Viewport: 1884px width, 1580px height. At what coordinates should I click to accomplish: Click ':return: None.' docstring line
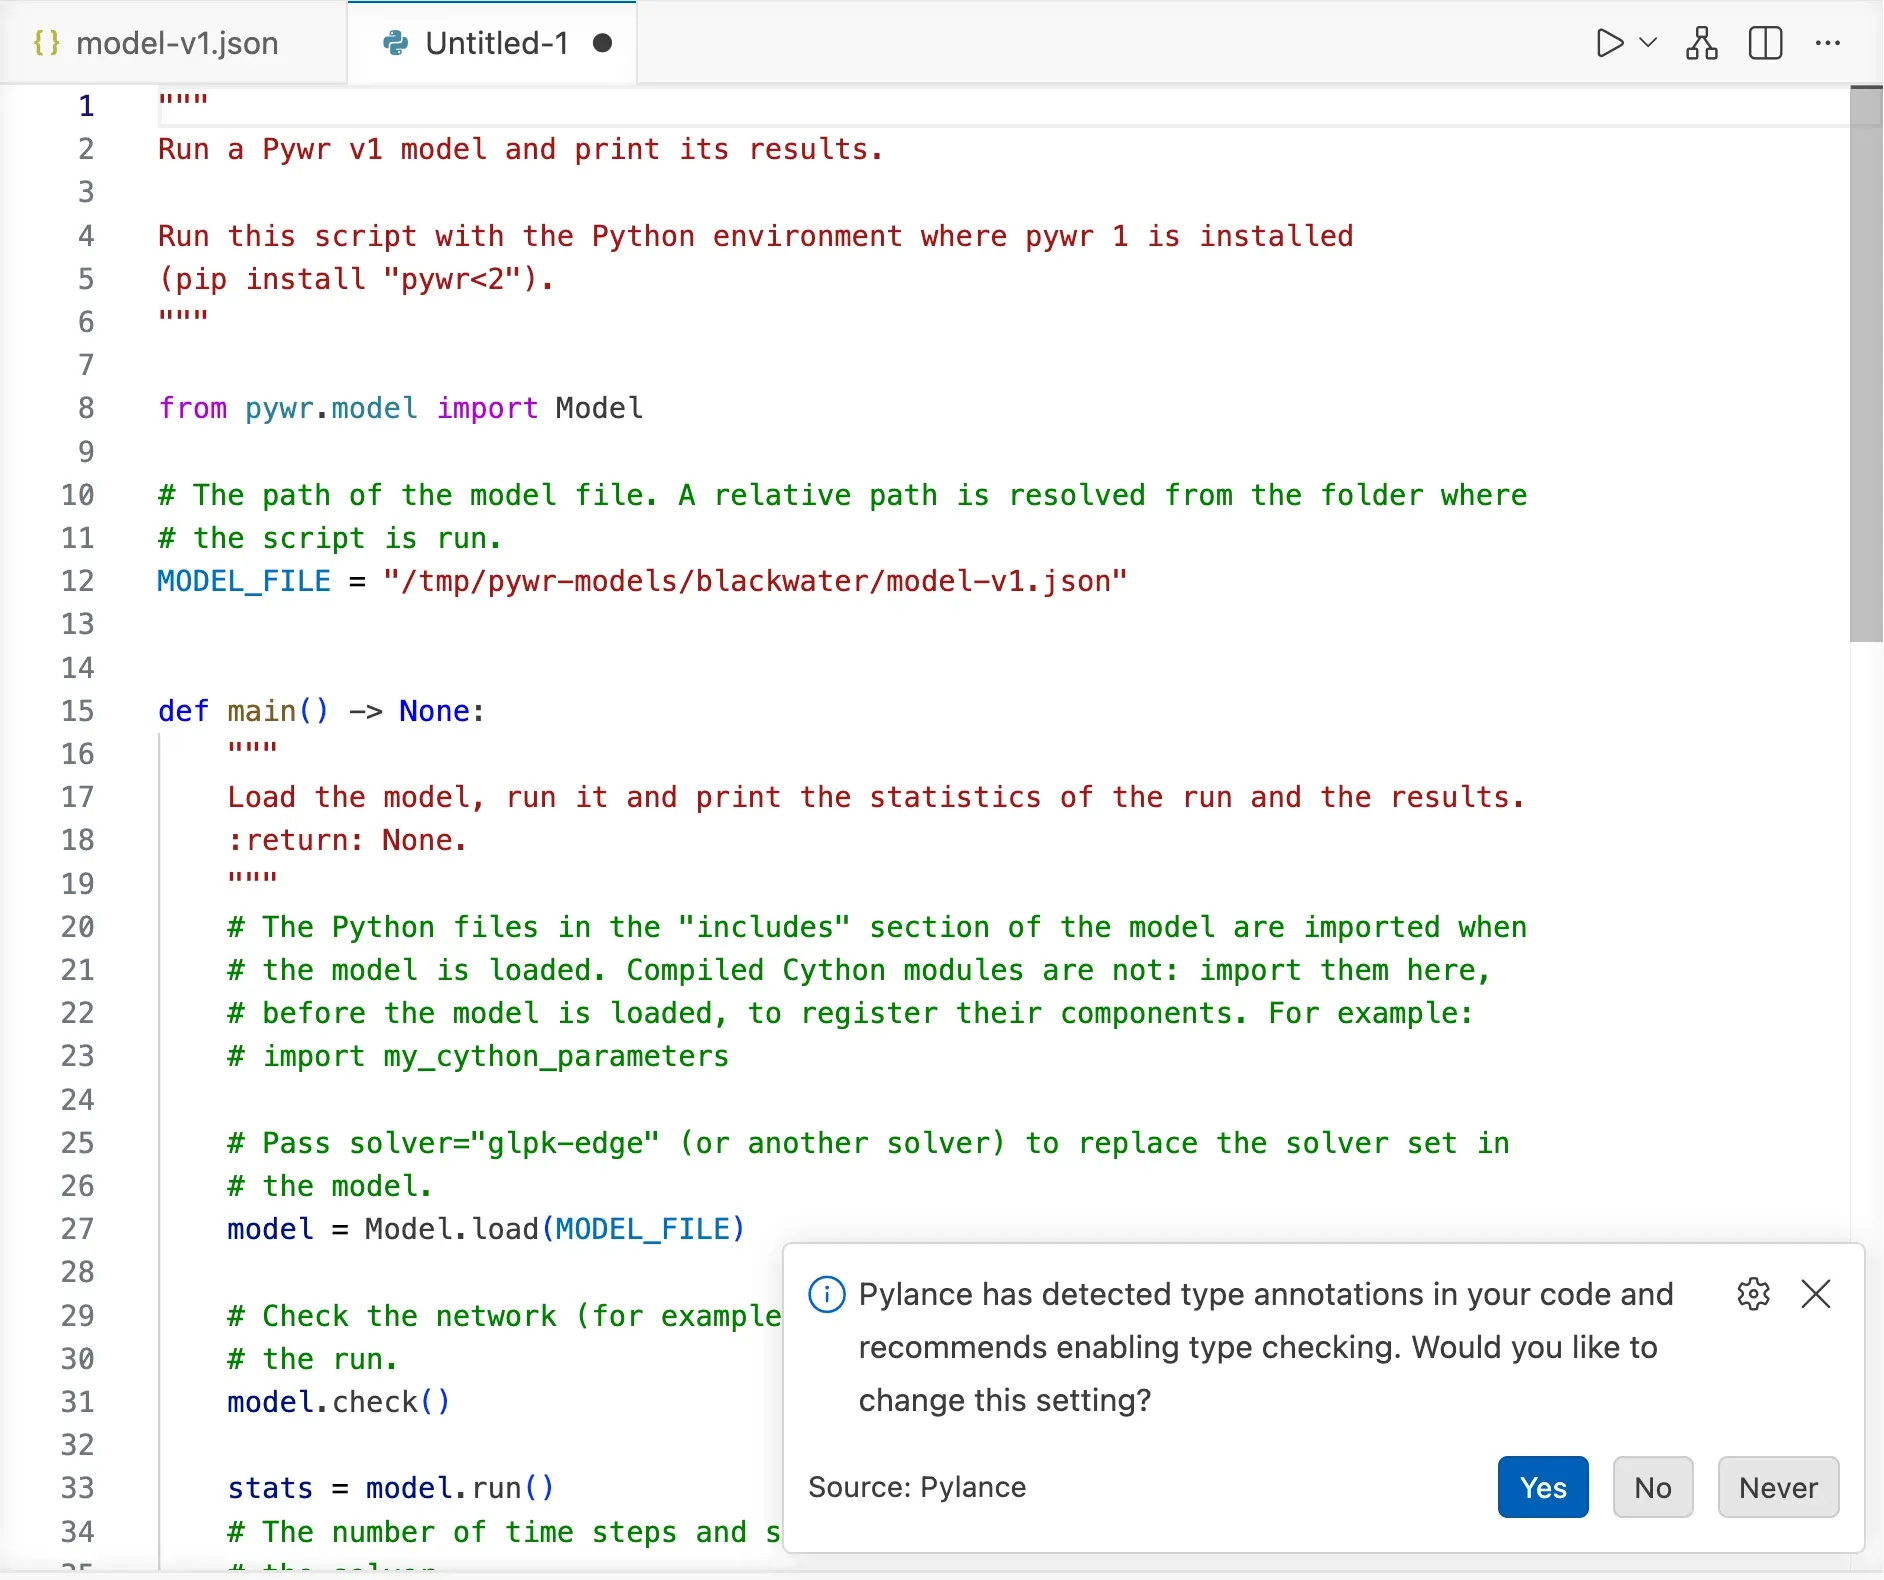click(x=347, y=840)
